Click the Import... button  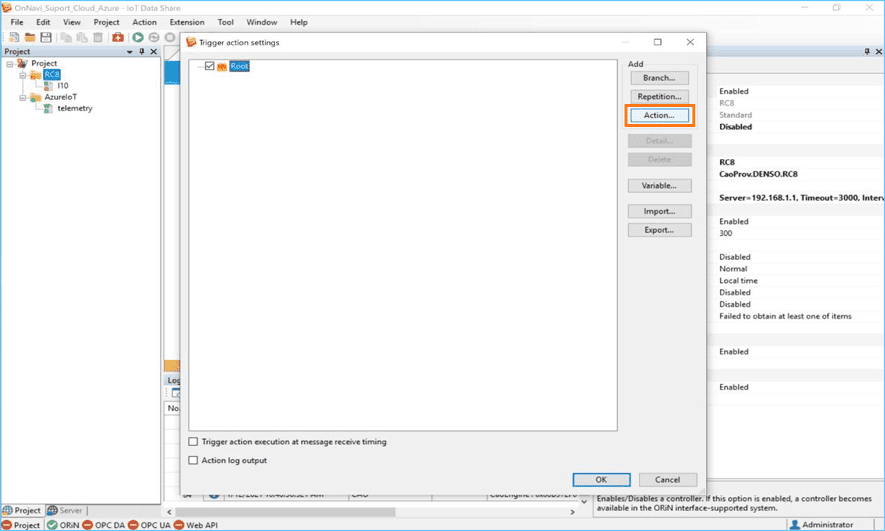[659, 211]
